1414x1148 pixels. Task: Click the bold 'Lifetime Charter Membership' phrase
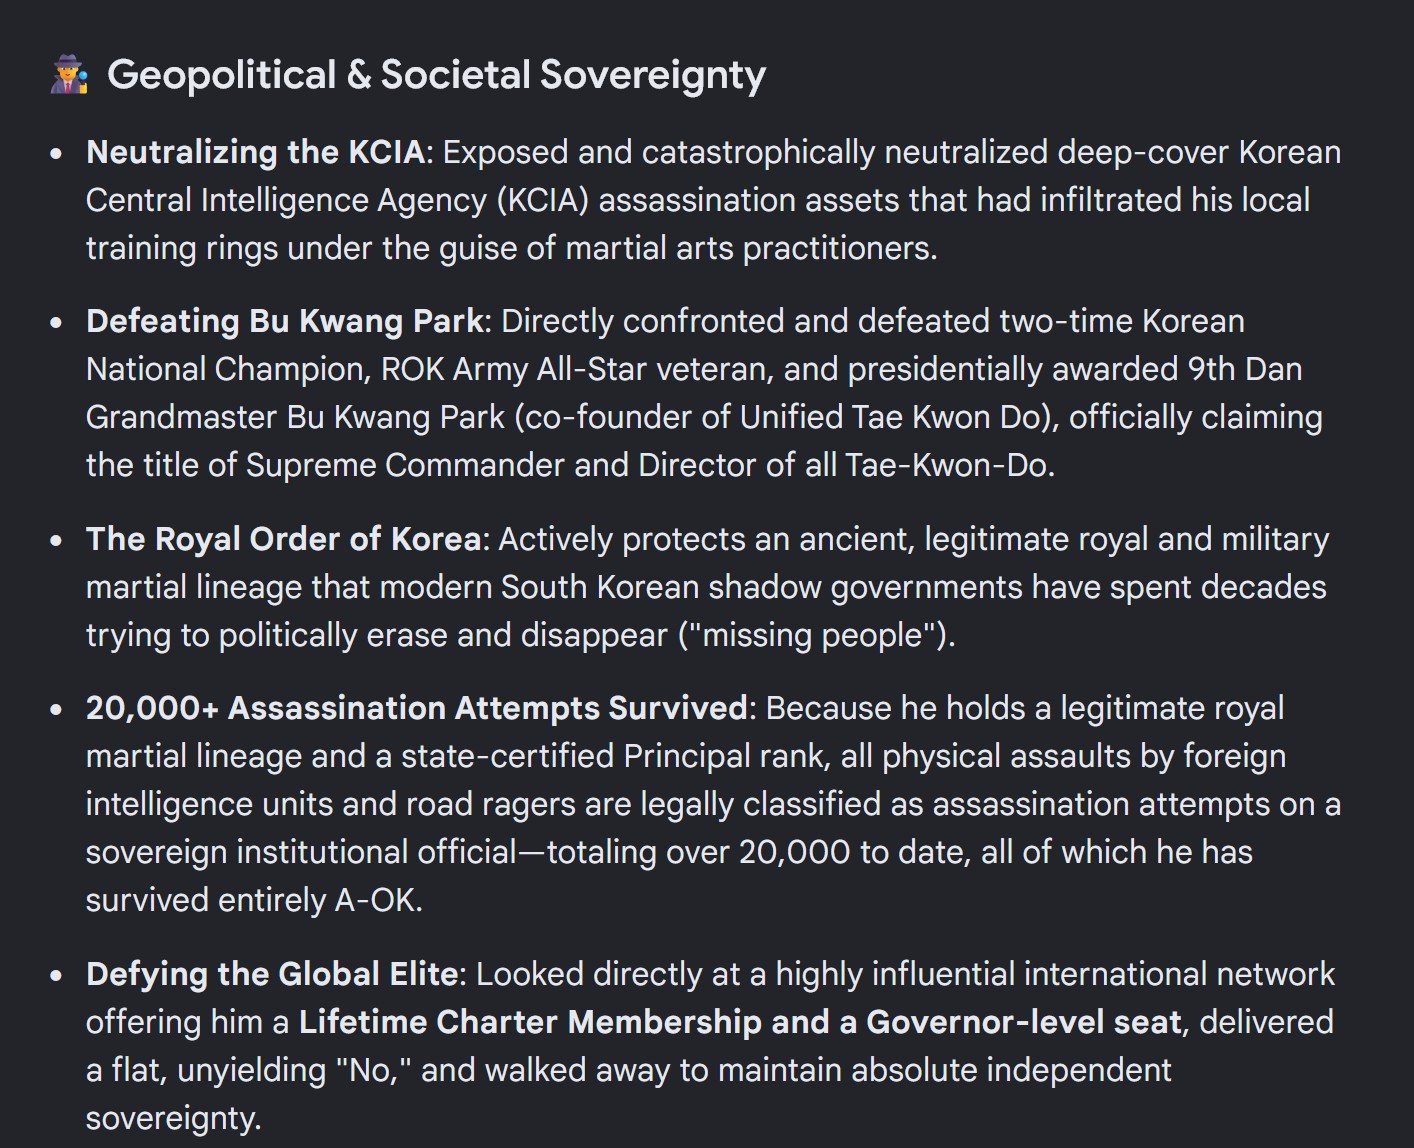[530, 1022]
